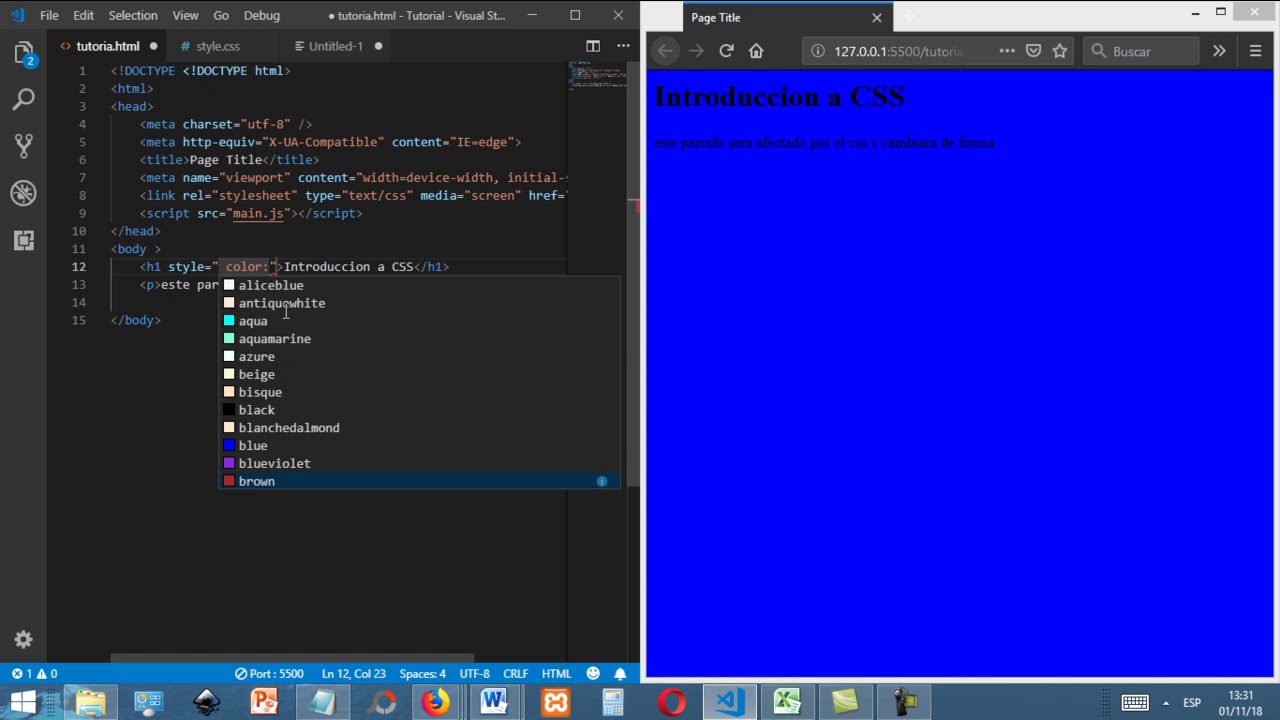Click the Buscar search field in Firefox
Viewport: 1280px width, 720px height.
[1142, 51]
